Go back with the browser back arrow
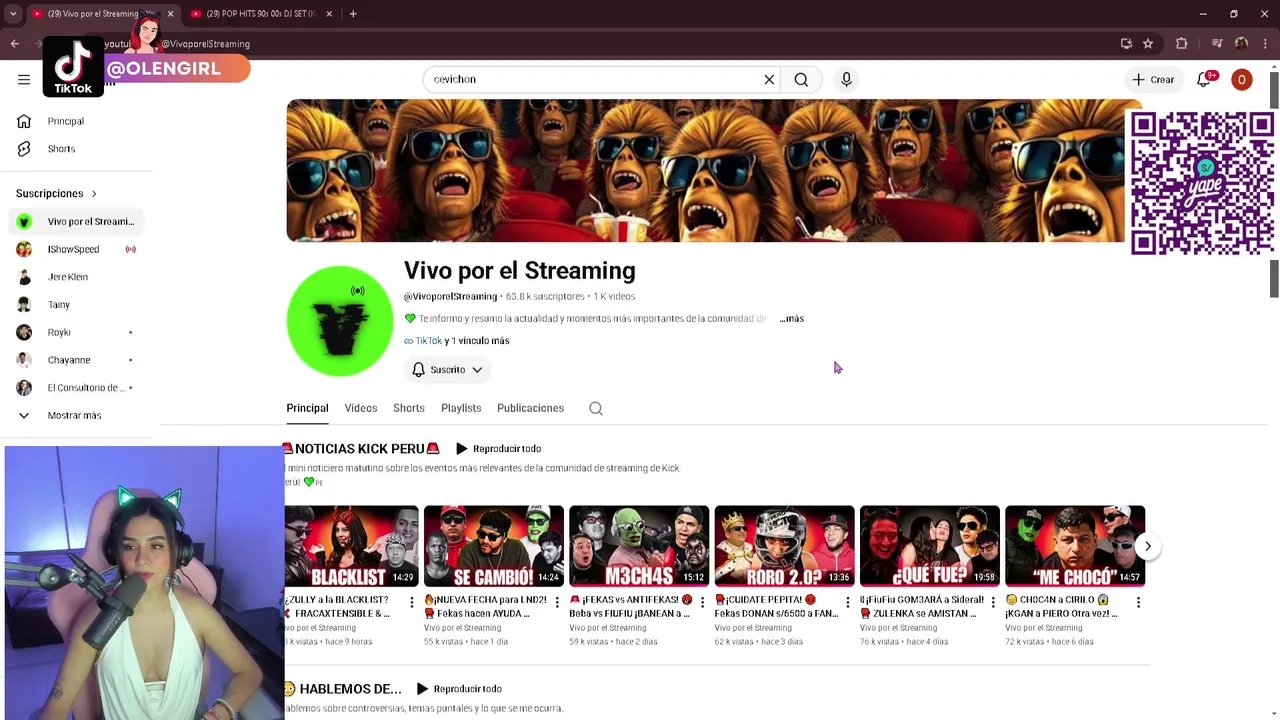The width and height of the screenshot is (1280, 720). (15, 44)
